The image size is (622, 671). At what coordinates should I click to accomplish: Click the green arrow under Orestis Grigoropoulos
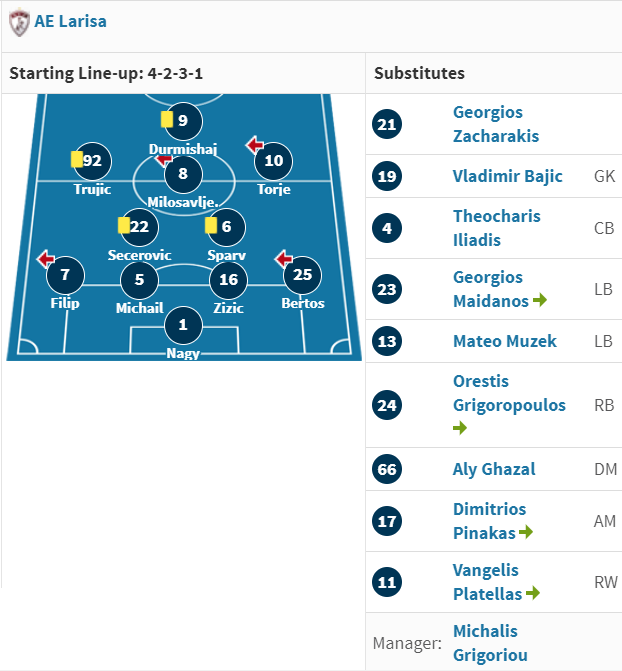point(460,428)
